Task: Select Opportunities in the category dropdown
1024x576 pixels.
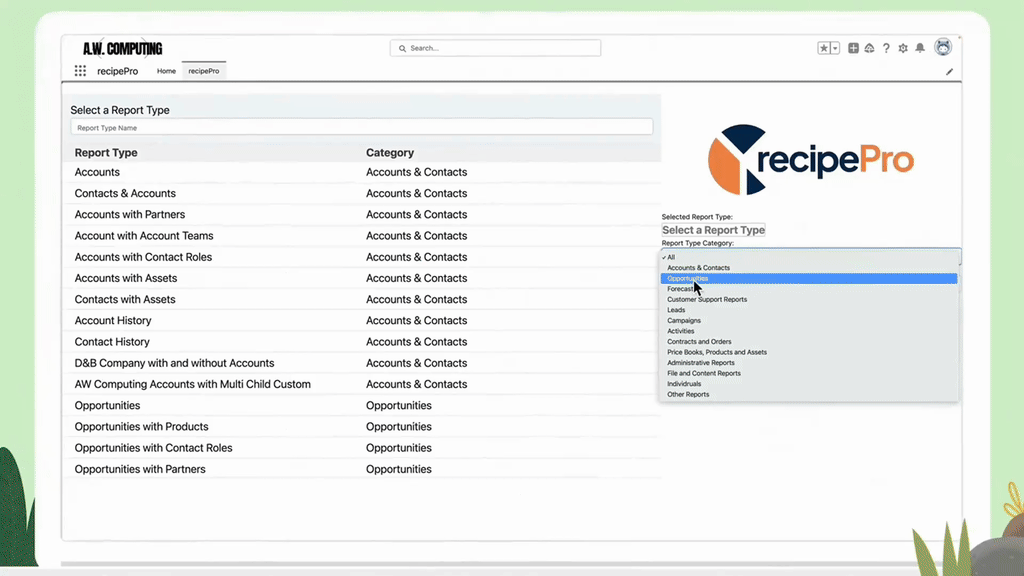Action: (x=809, y=279)
